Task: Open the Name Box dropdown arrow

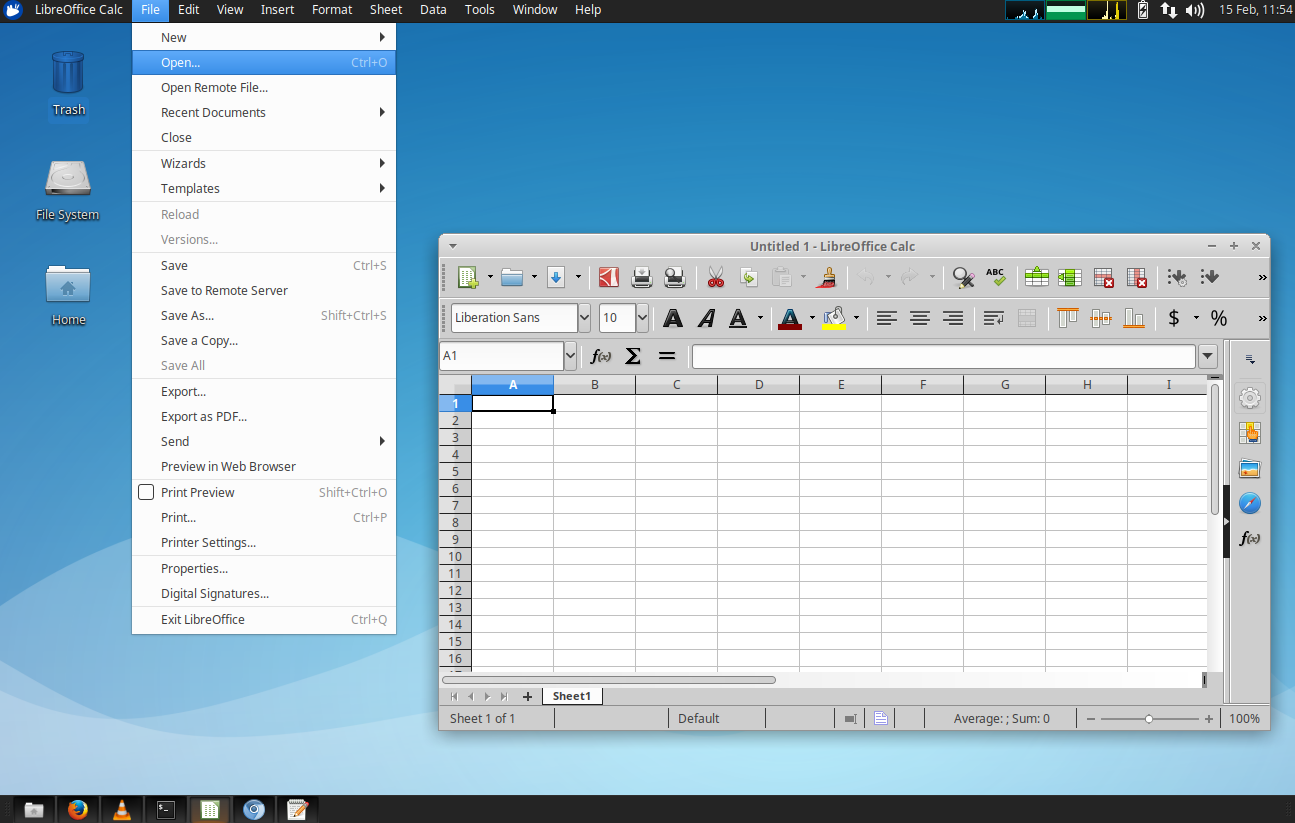Action: 570,356
